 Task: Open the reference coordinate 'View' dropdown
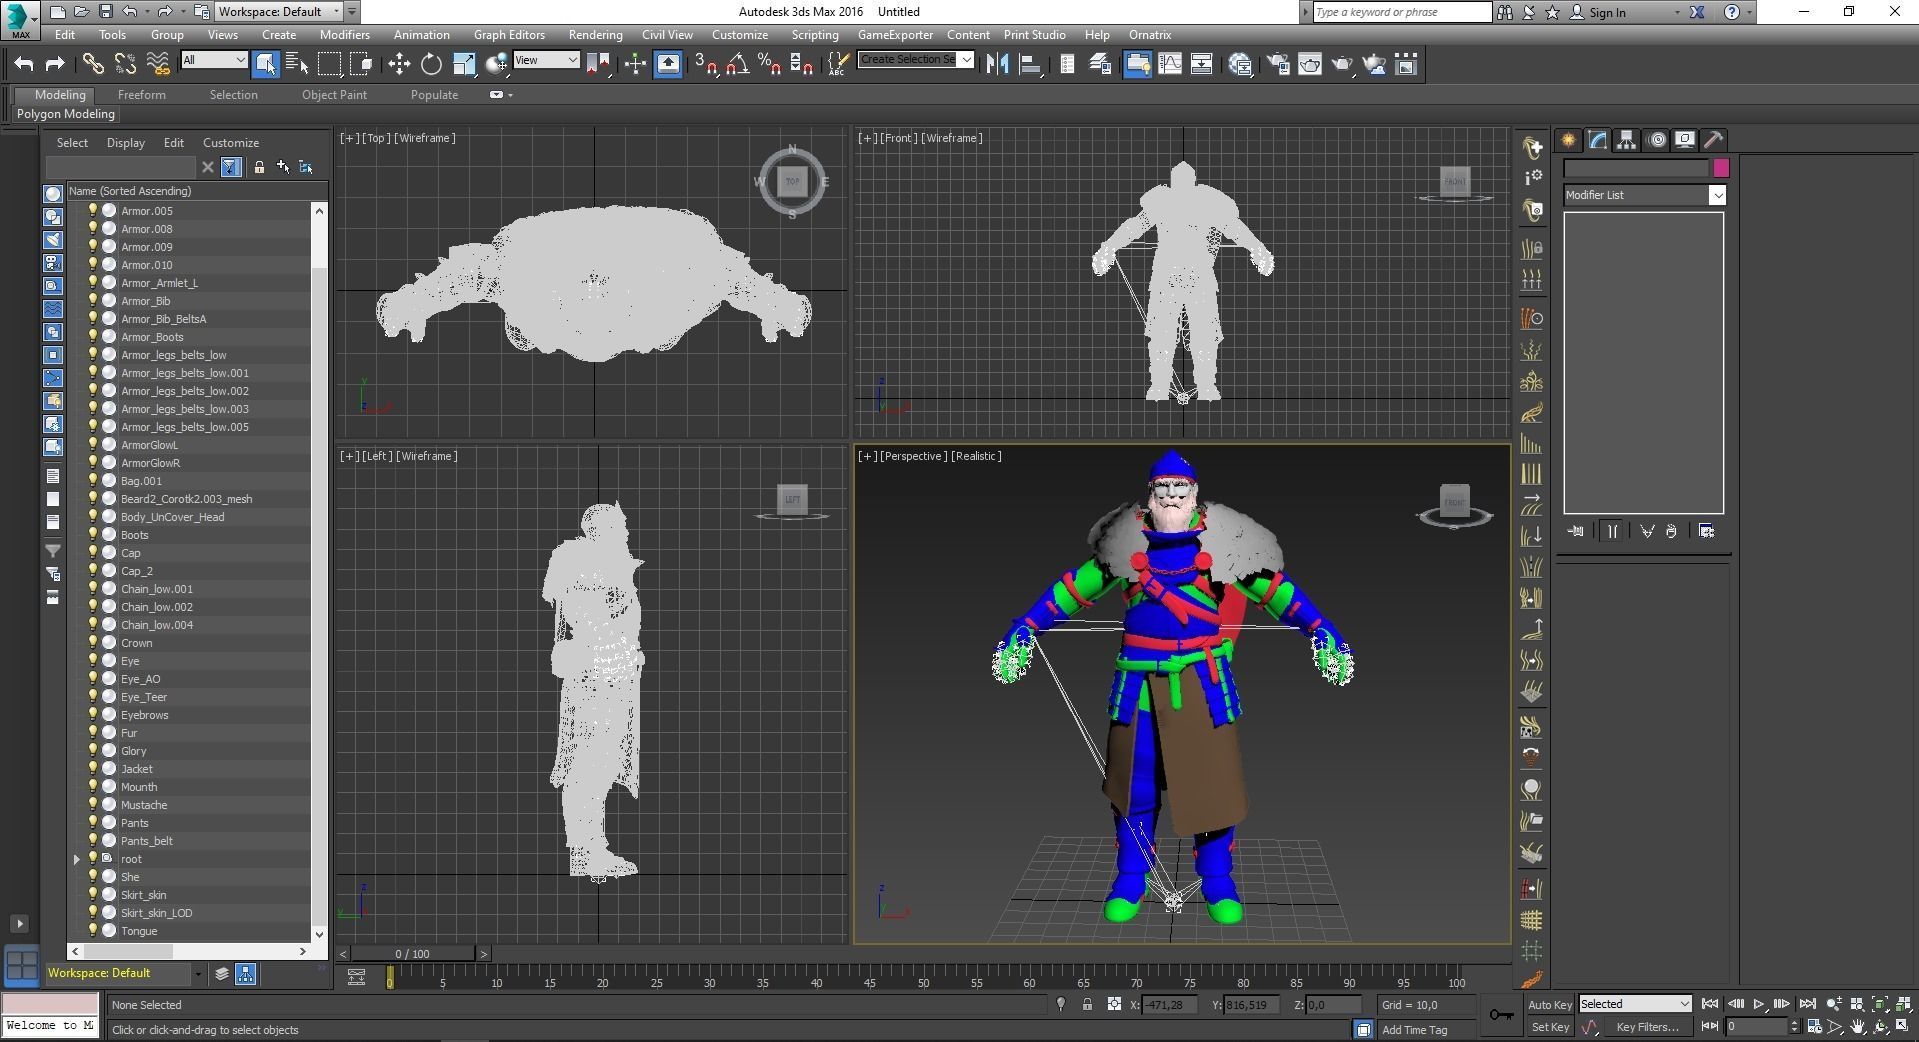click(546, 60)
